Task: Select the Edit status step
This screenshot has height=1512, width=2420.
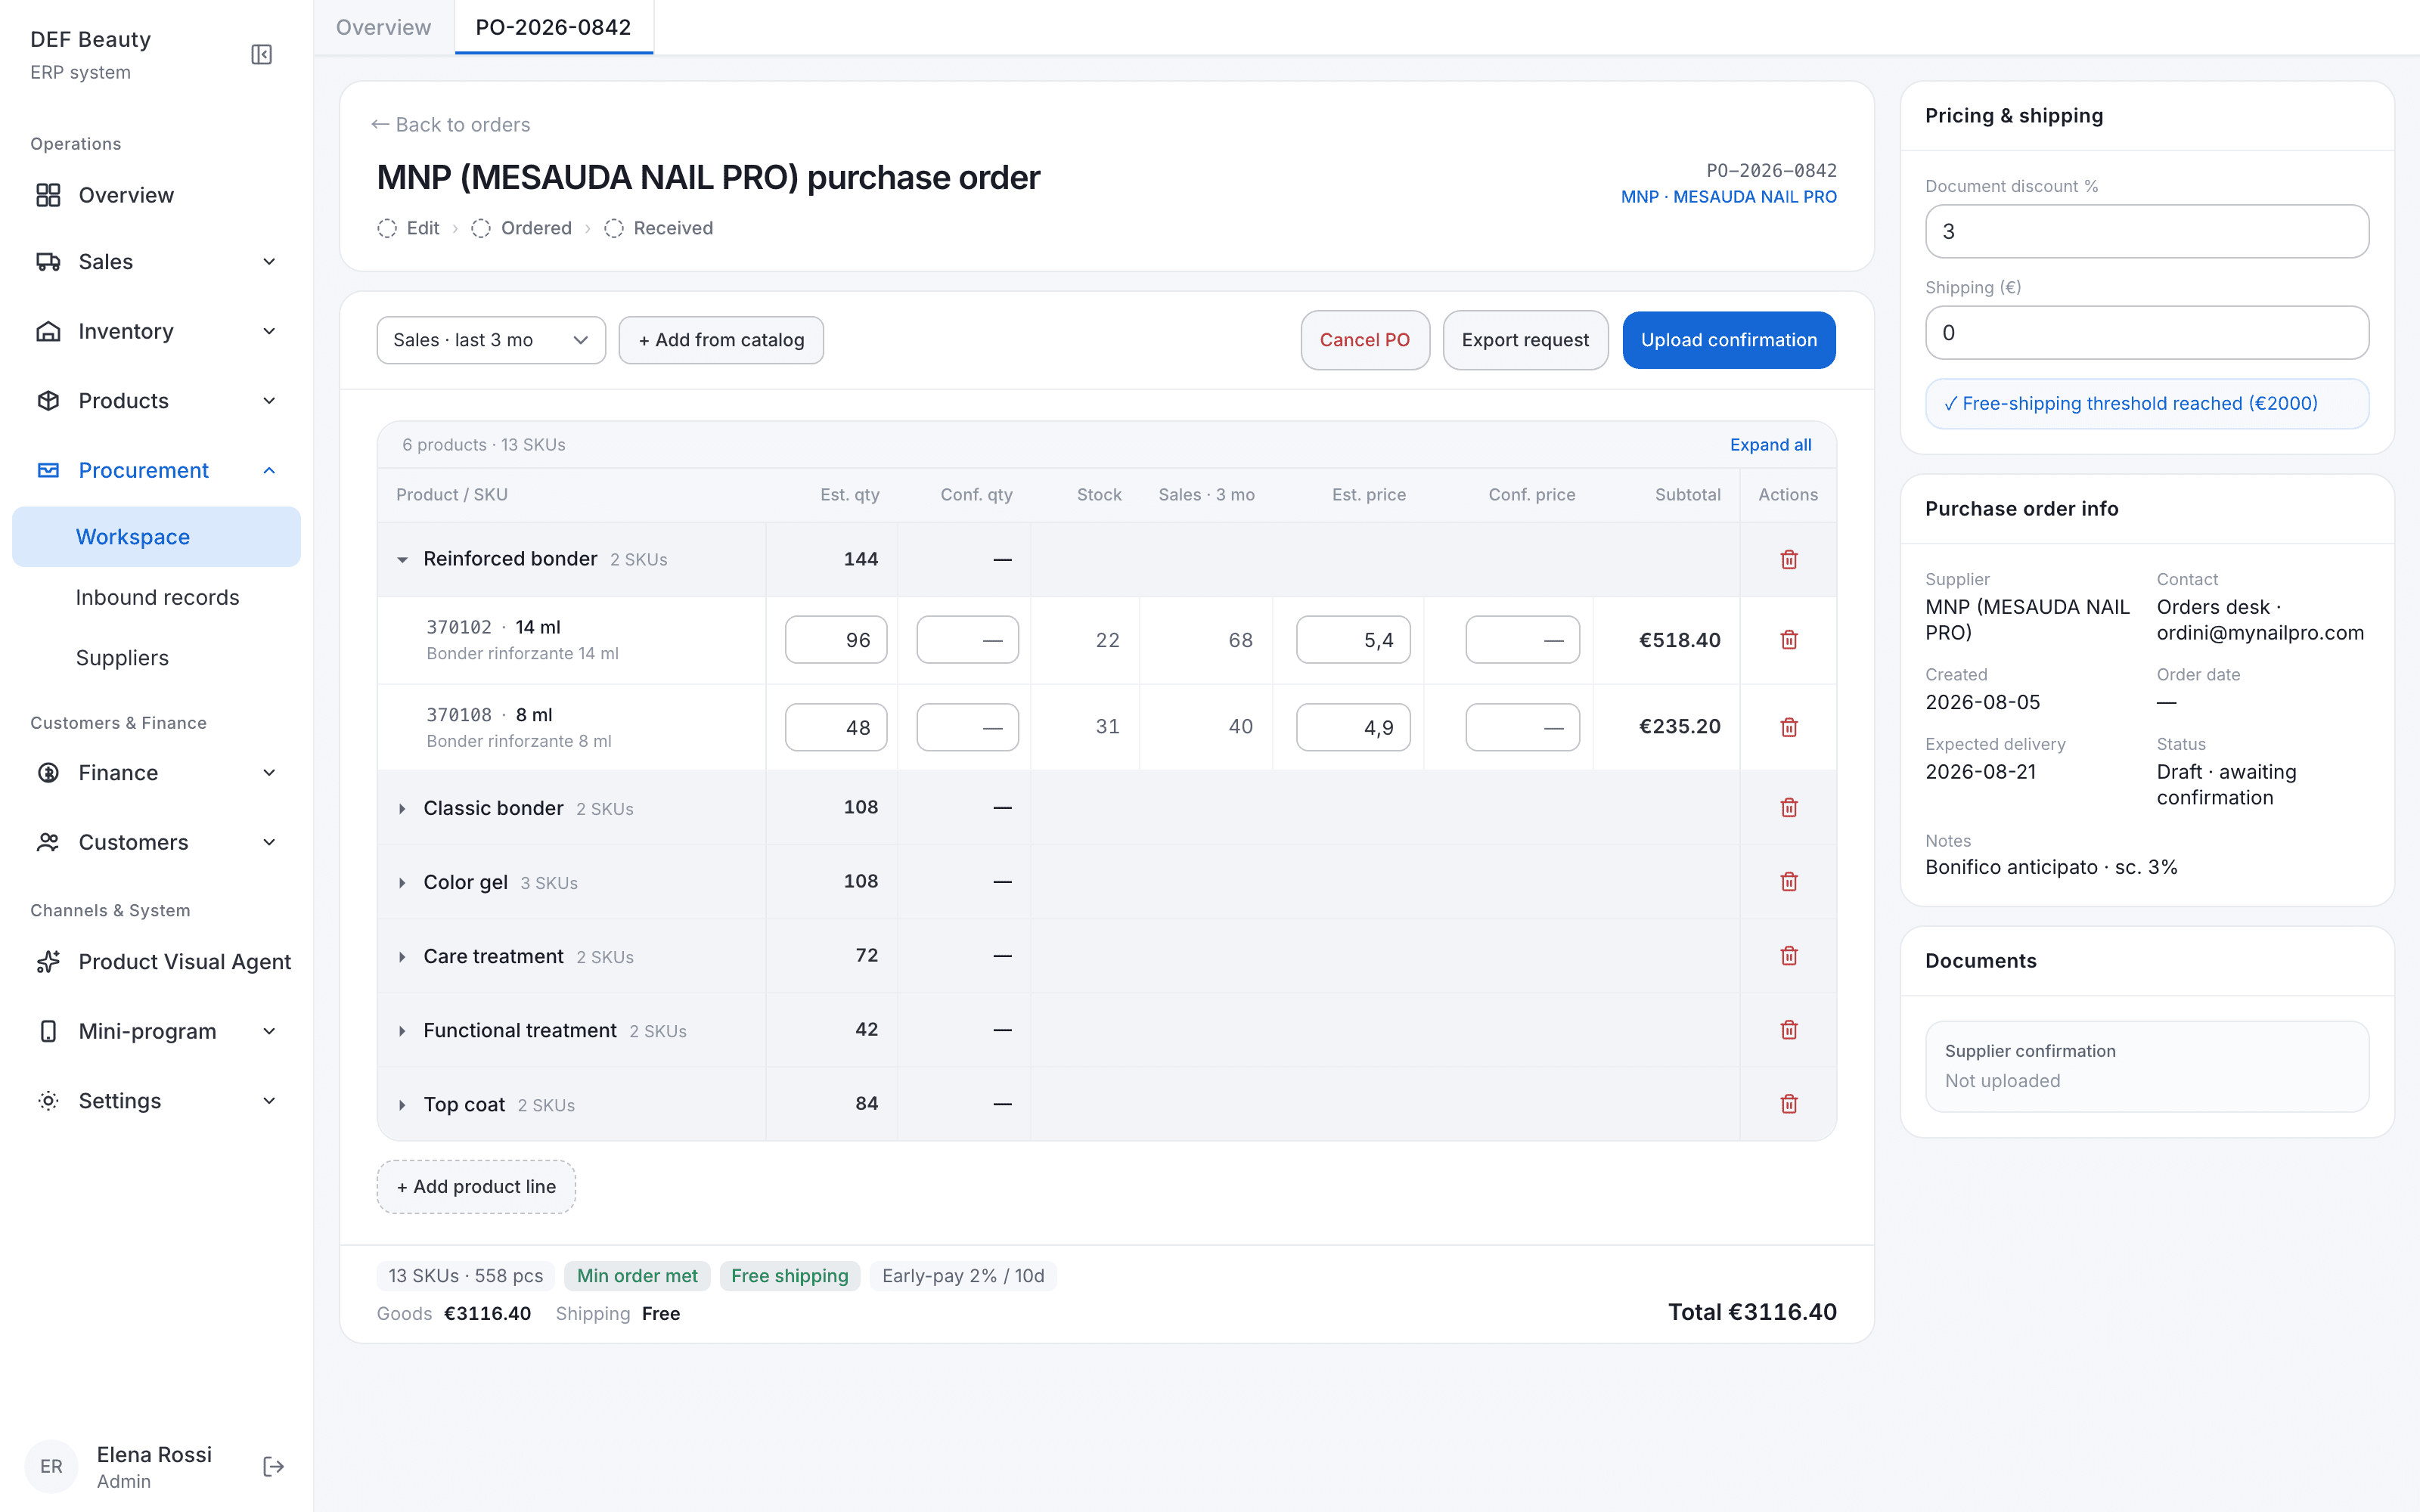Action: click(x=408, y=228)
